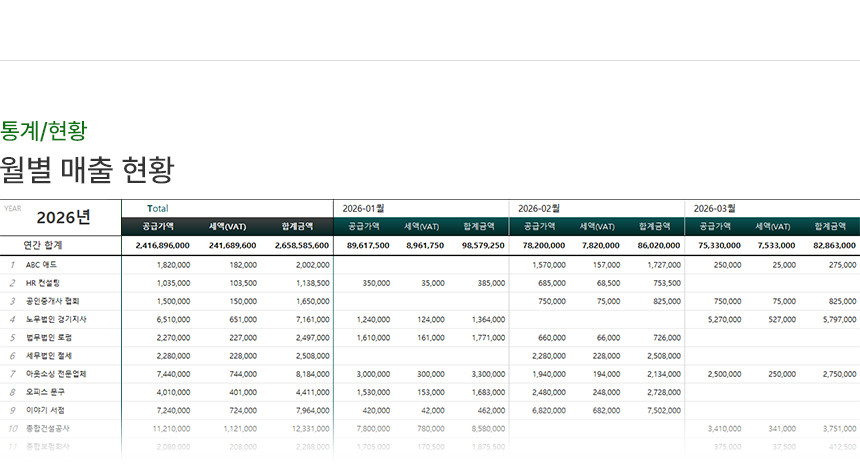
Task: Click 합계금액 header under 2026-01월
Action: coord(480,226)
